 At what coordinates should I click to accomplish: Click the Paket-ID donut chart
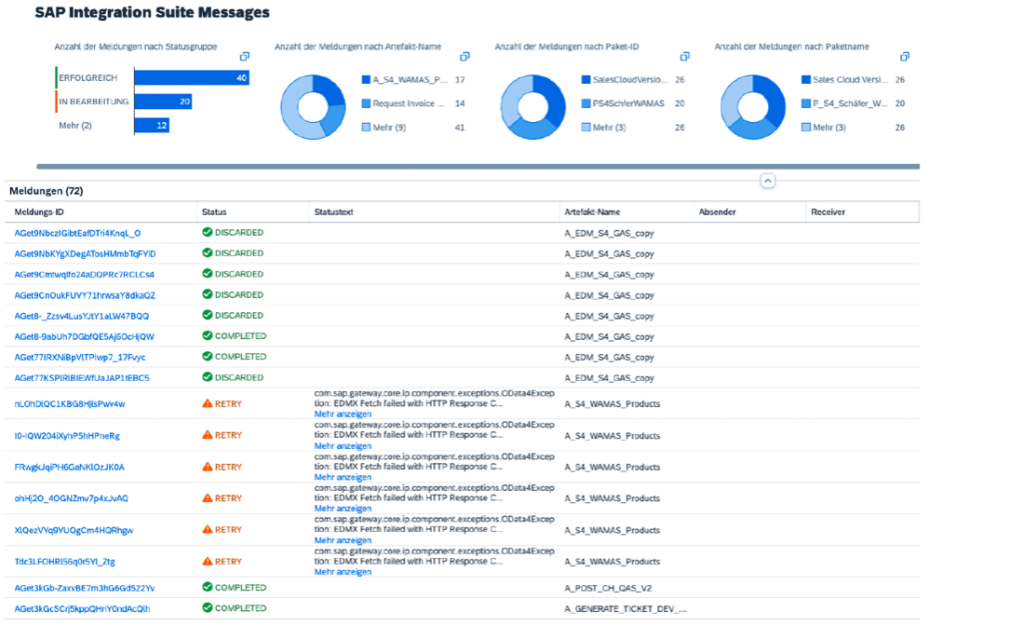533,107
